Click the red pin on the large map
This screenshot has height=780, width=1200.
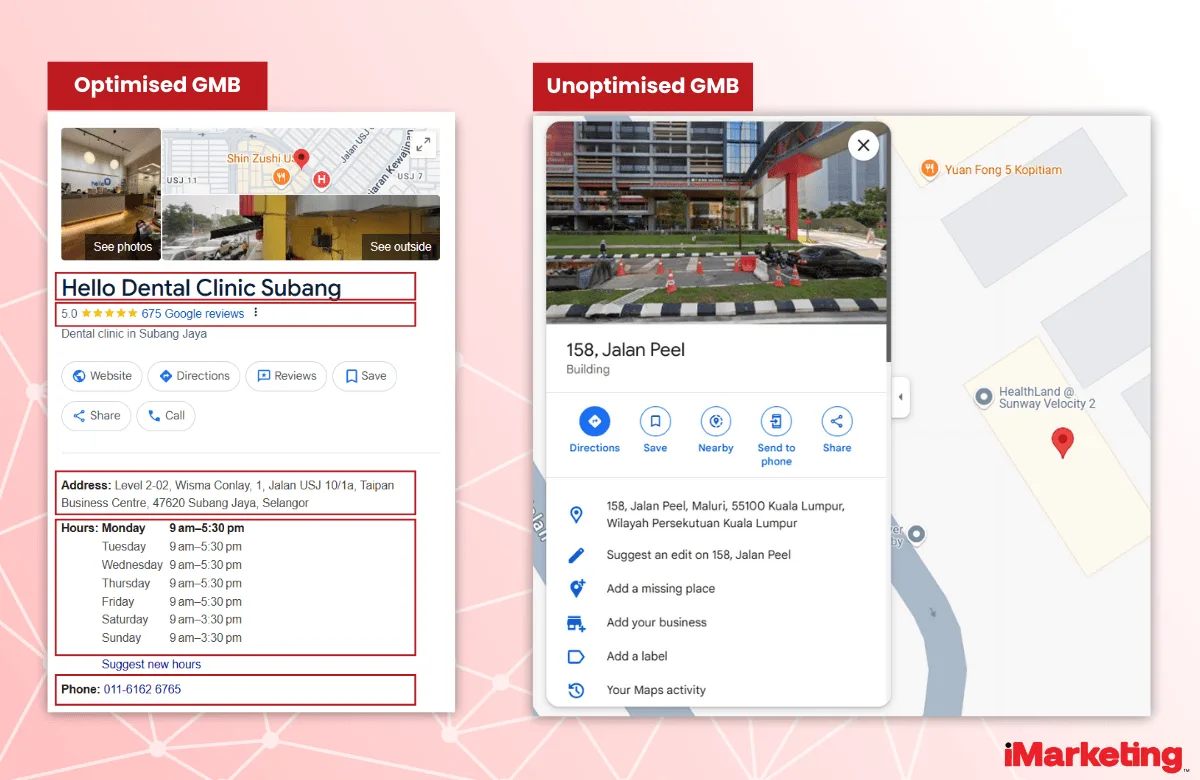[x=1063, y=442]
